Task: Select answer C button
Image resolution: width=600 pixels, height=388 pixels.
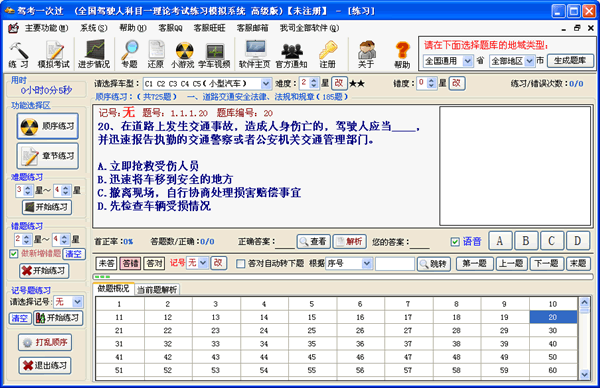Action: 551,241
